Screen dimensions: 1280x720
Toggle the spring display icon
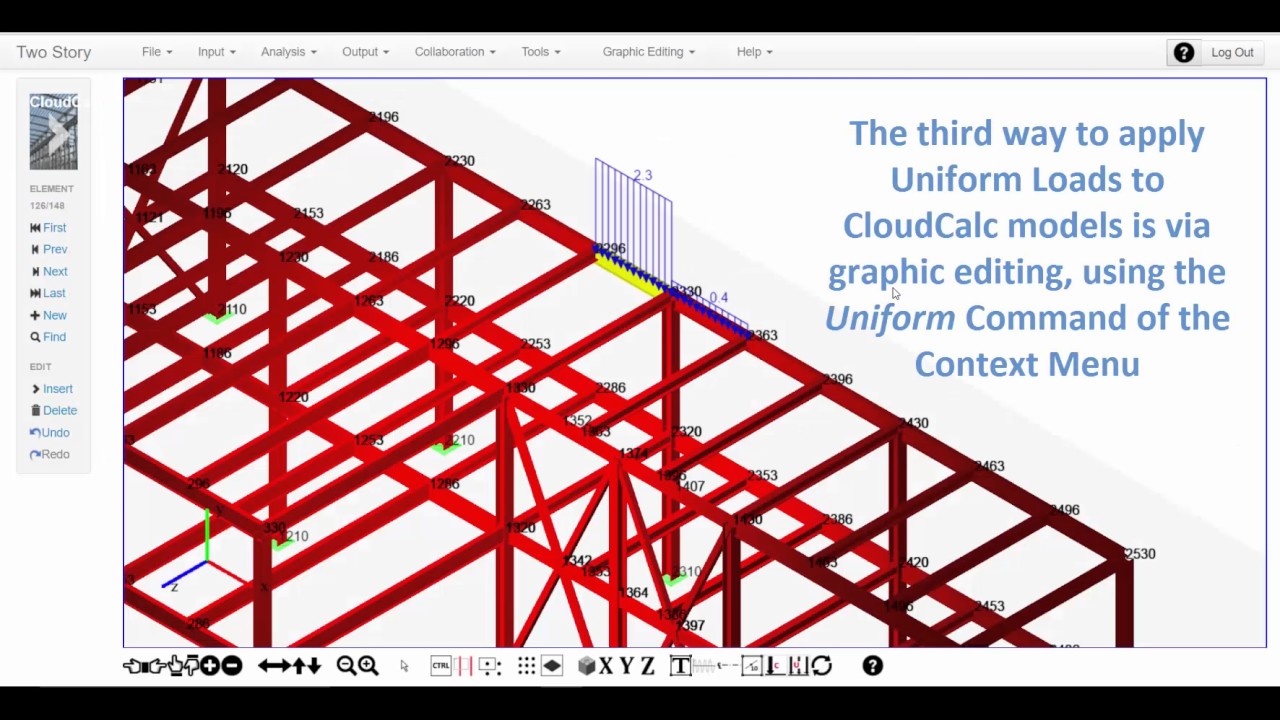[x=704, y=666]
